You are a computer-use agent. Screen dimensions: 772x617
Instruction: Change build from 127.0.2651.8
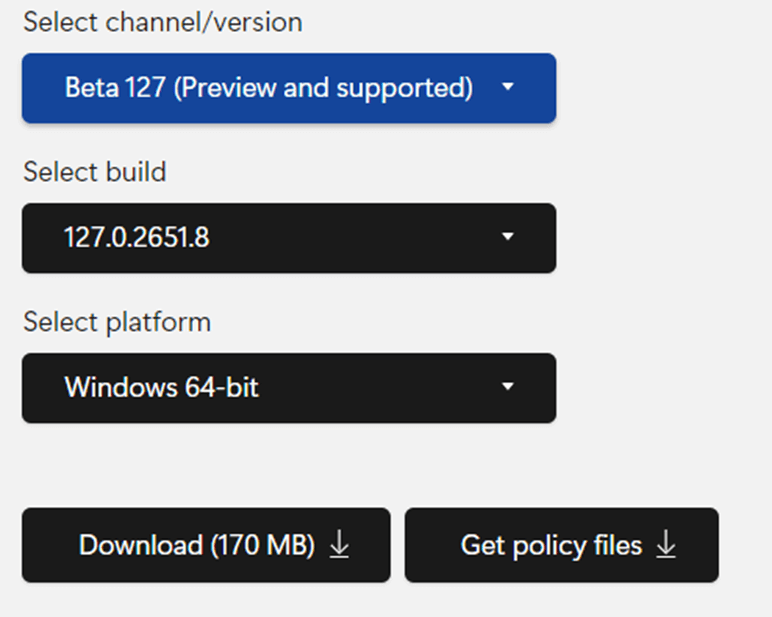[289, 238]
